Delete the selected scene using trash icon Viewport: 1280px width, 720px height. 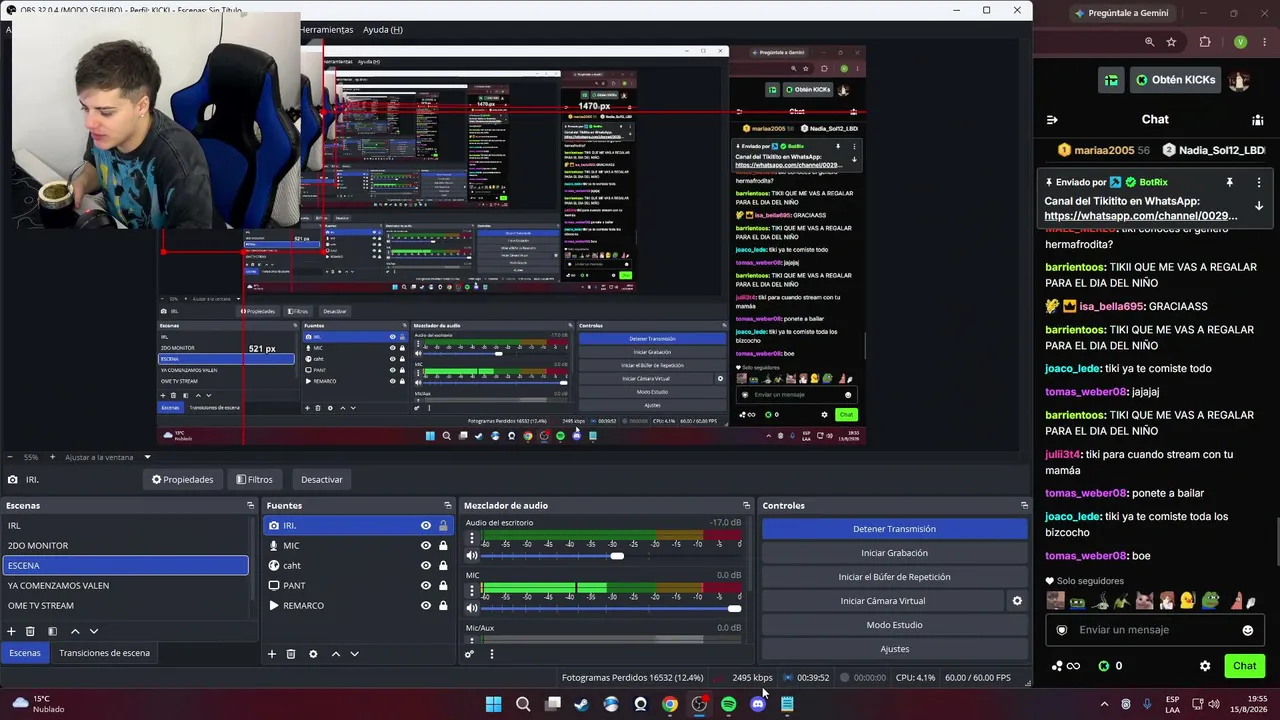pos(30,631)
